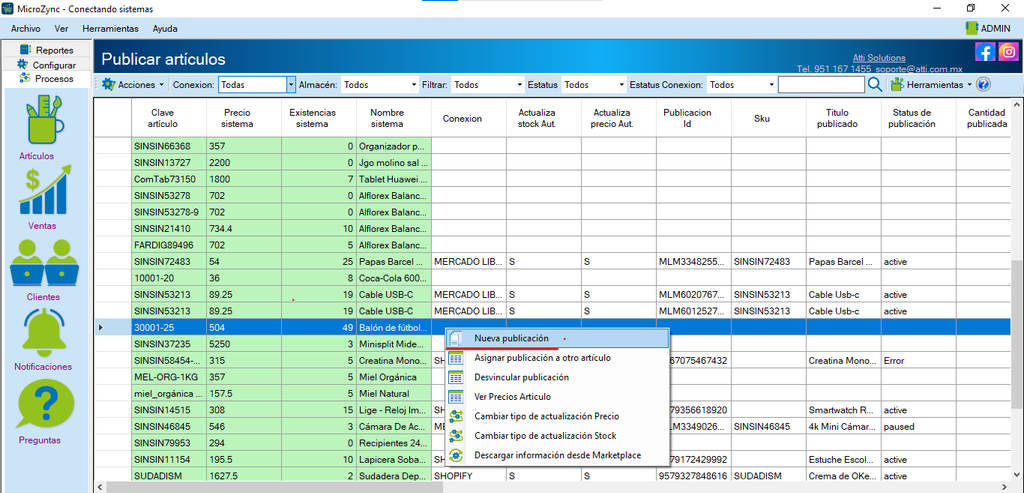The image size is (1024, 493).
Task: Click the search text field
Action: click(821, 85)
